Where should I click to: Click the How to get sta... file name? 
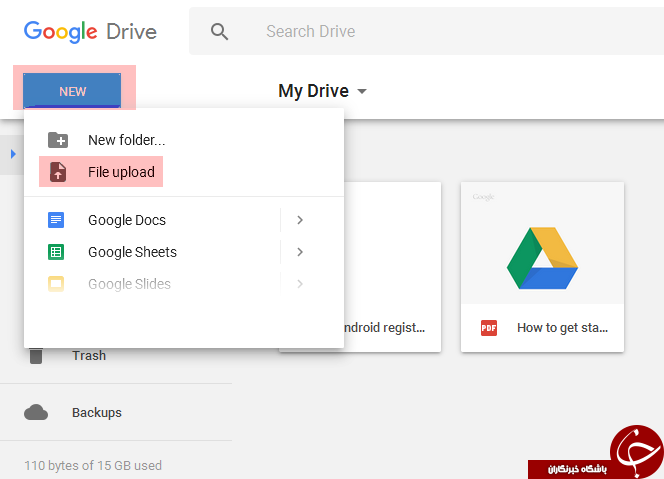pos(562,327)
